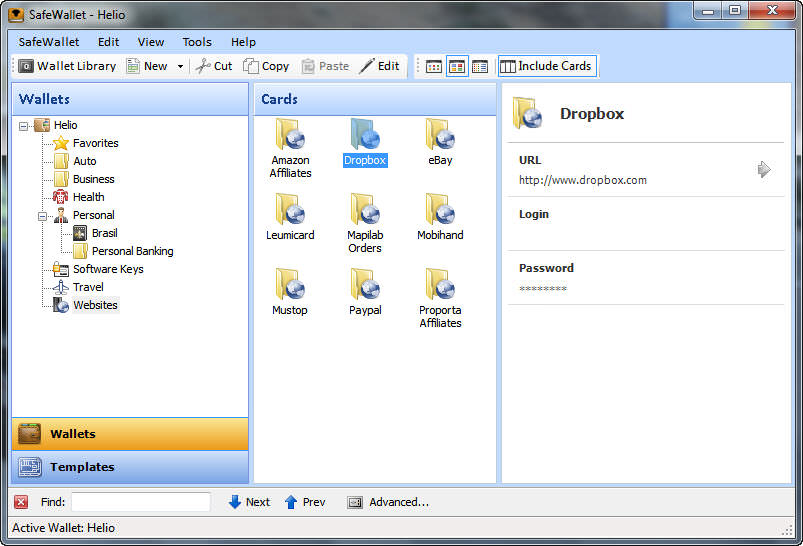The height and width of the screenshot is (546, 803).
Task: Click the New card toolbar button
Action: (147, 66)
